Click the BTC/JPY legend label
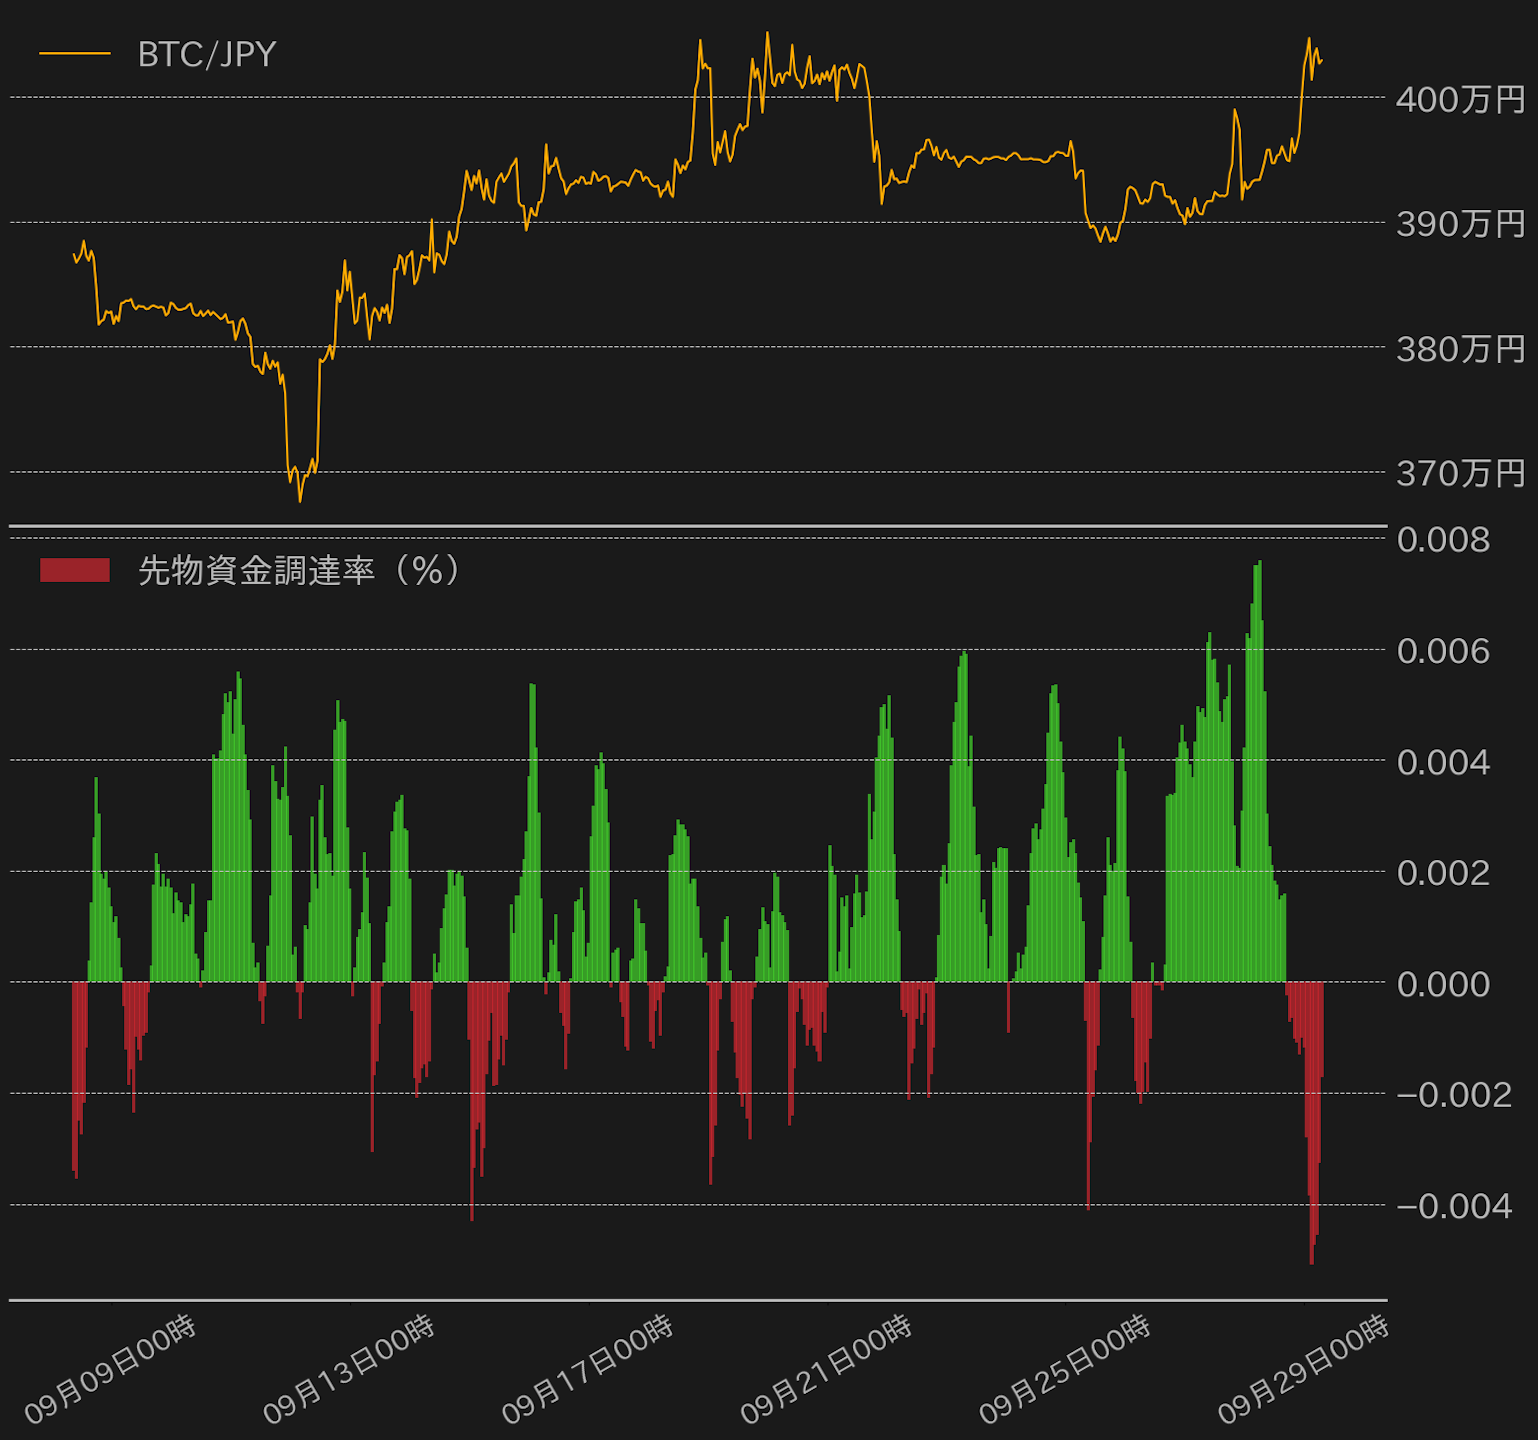 tap(207, 54)
